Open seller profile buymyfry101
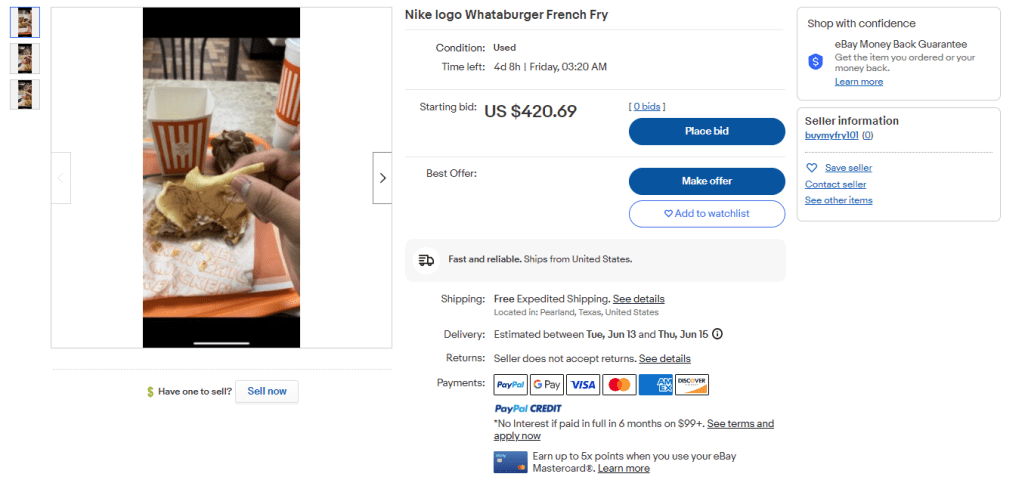1022x483 pixels. (832, 135)
